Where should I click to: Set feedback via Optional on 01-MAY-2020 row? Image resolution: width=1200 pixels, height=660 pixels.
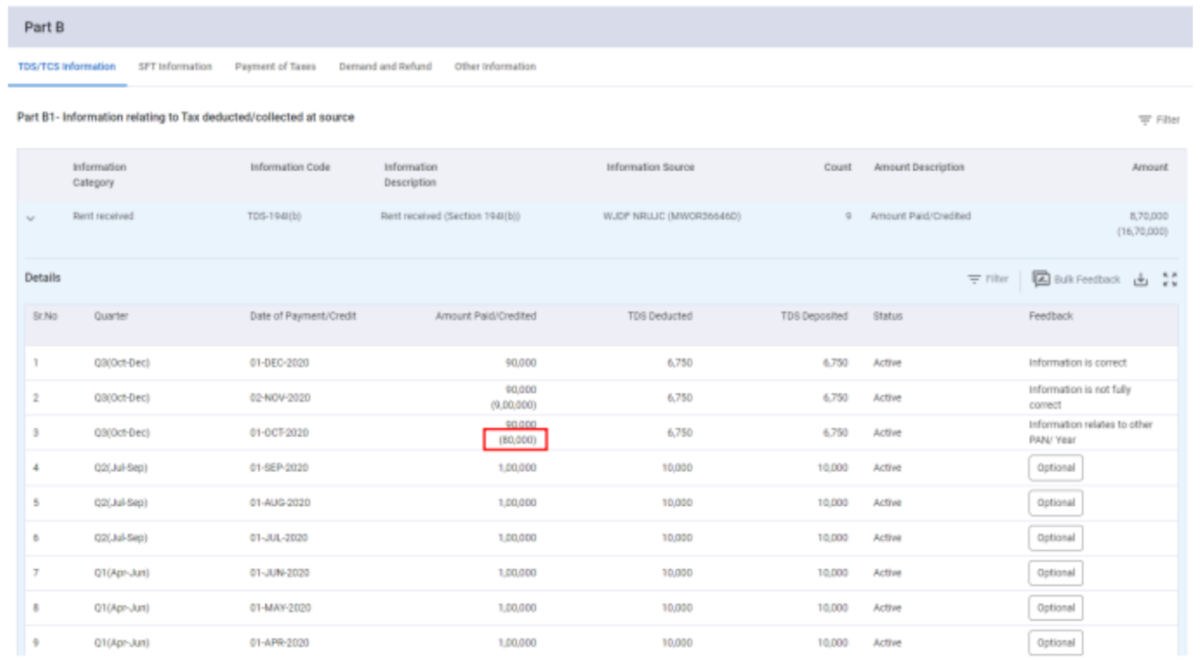point(1055,608)
